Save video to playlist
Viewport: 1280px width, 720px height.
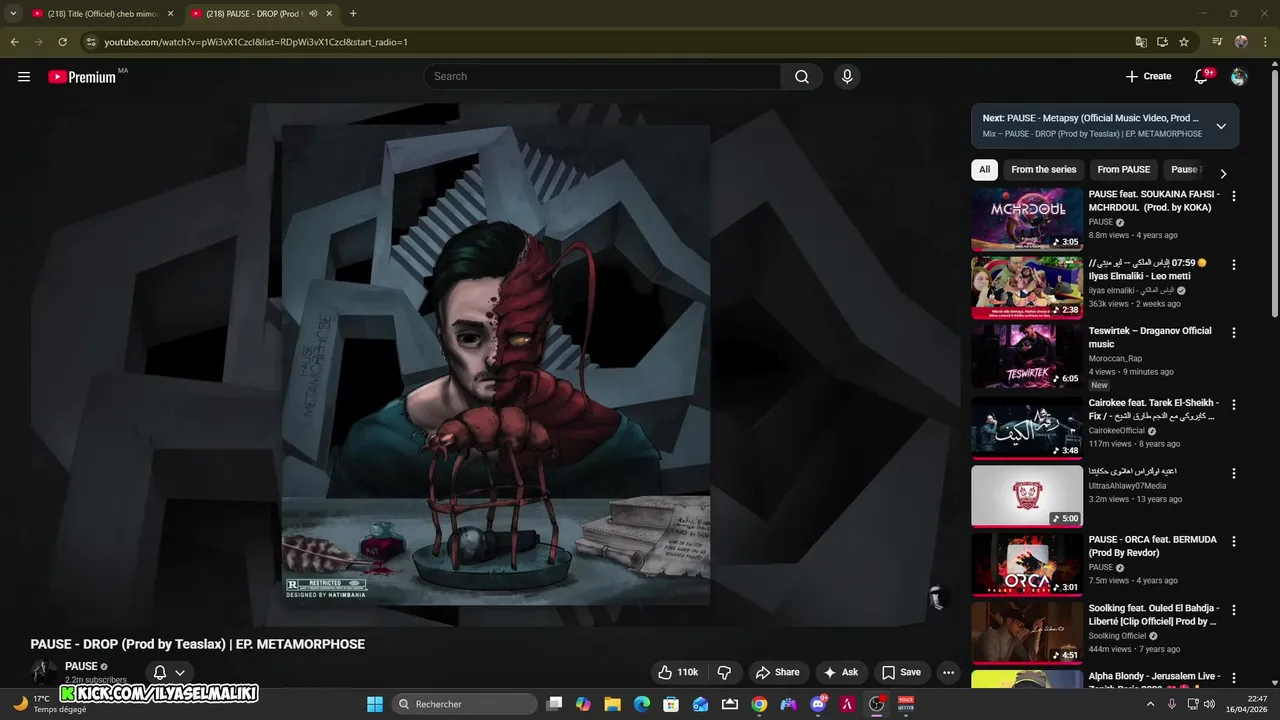(x=901, y=672)
